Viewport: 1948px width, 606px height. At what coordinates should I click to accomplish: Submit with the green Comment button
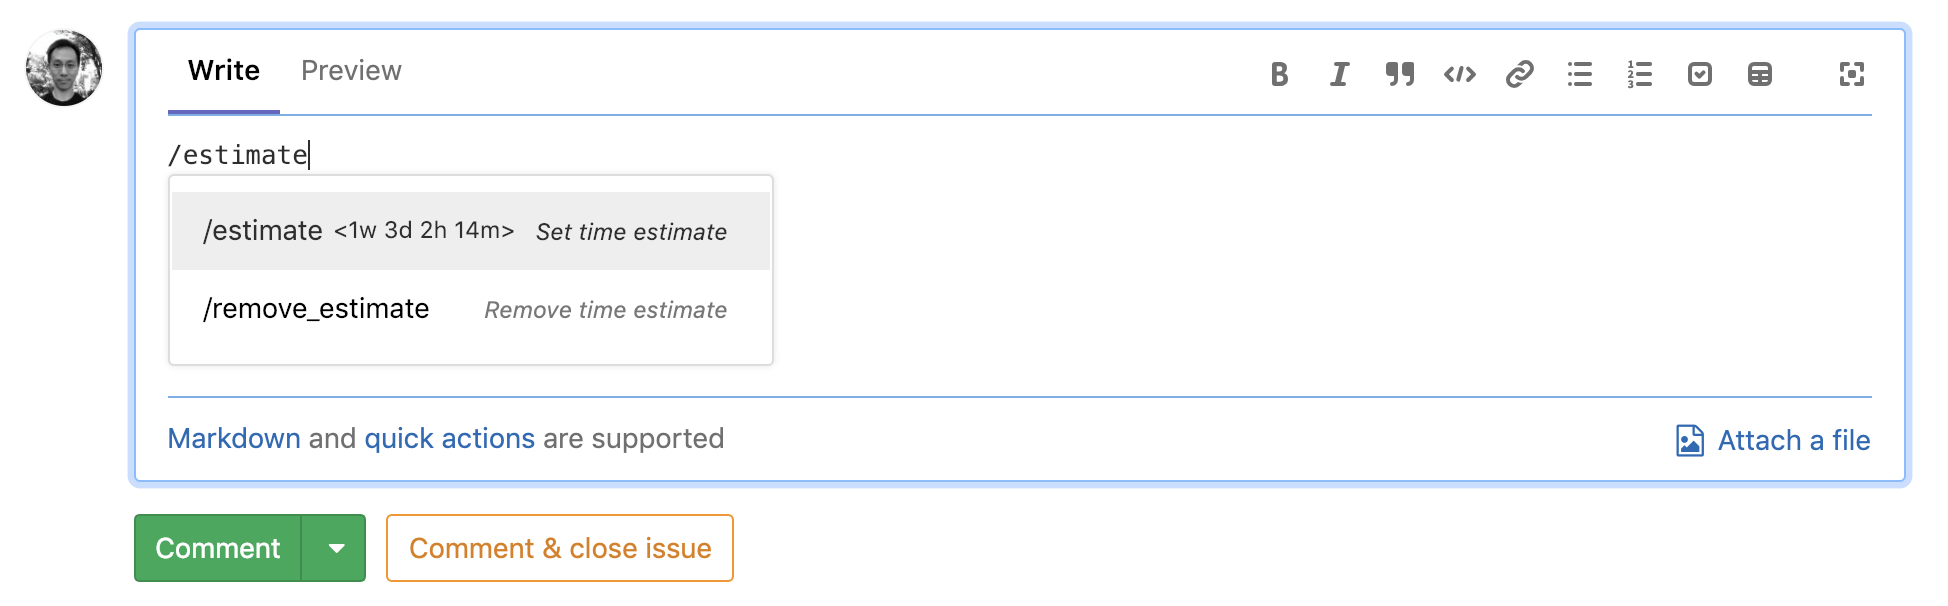(x=218, y=548)
